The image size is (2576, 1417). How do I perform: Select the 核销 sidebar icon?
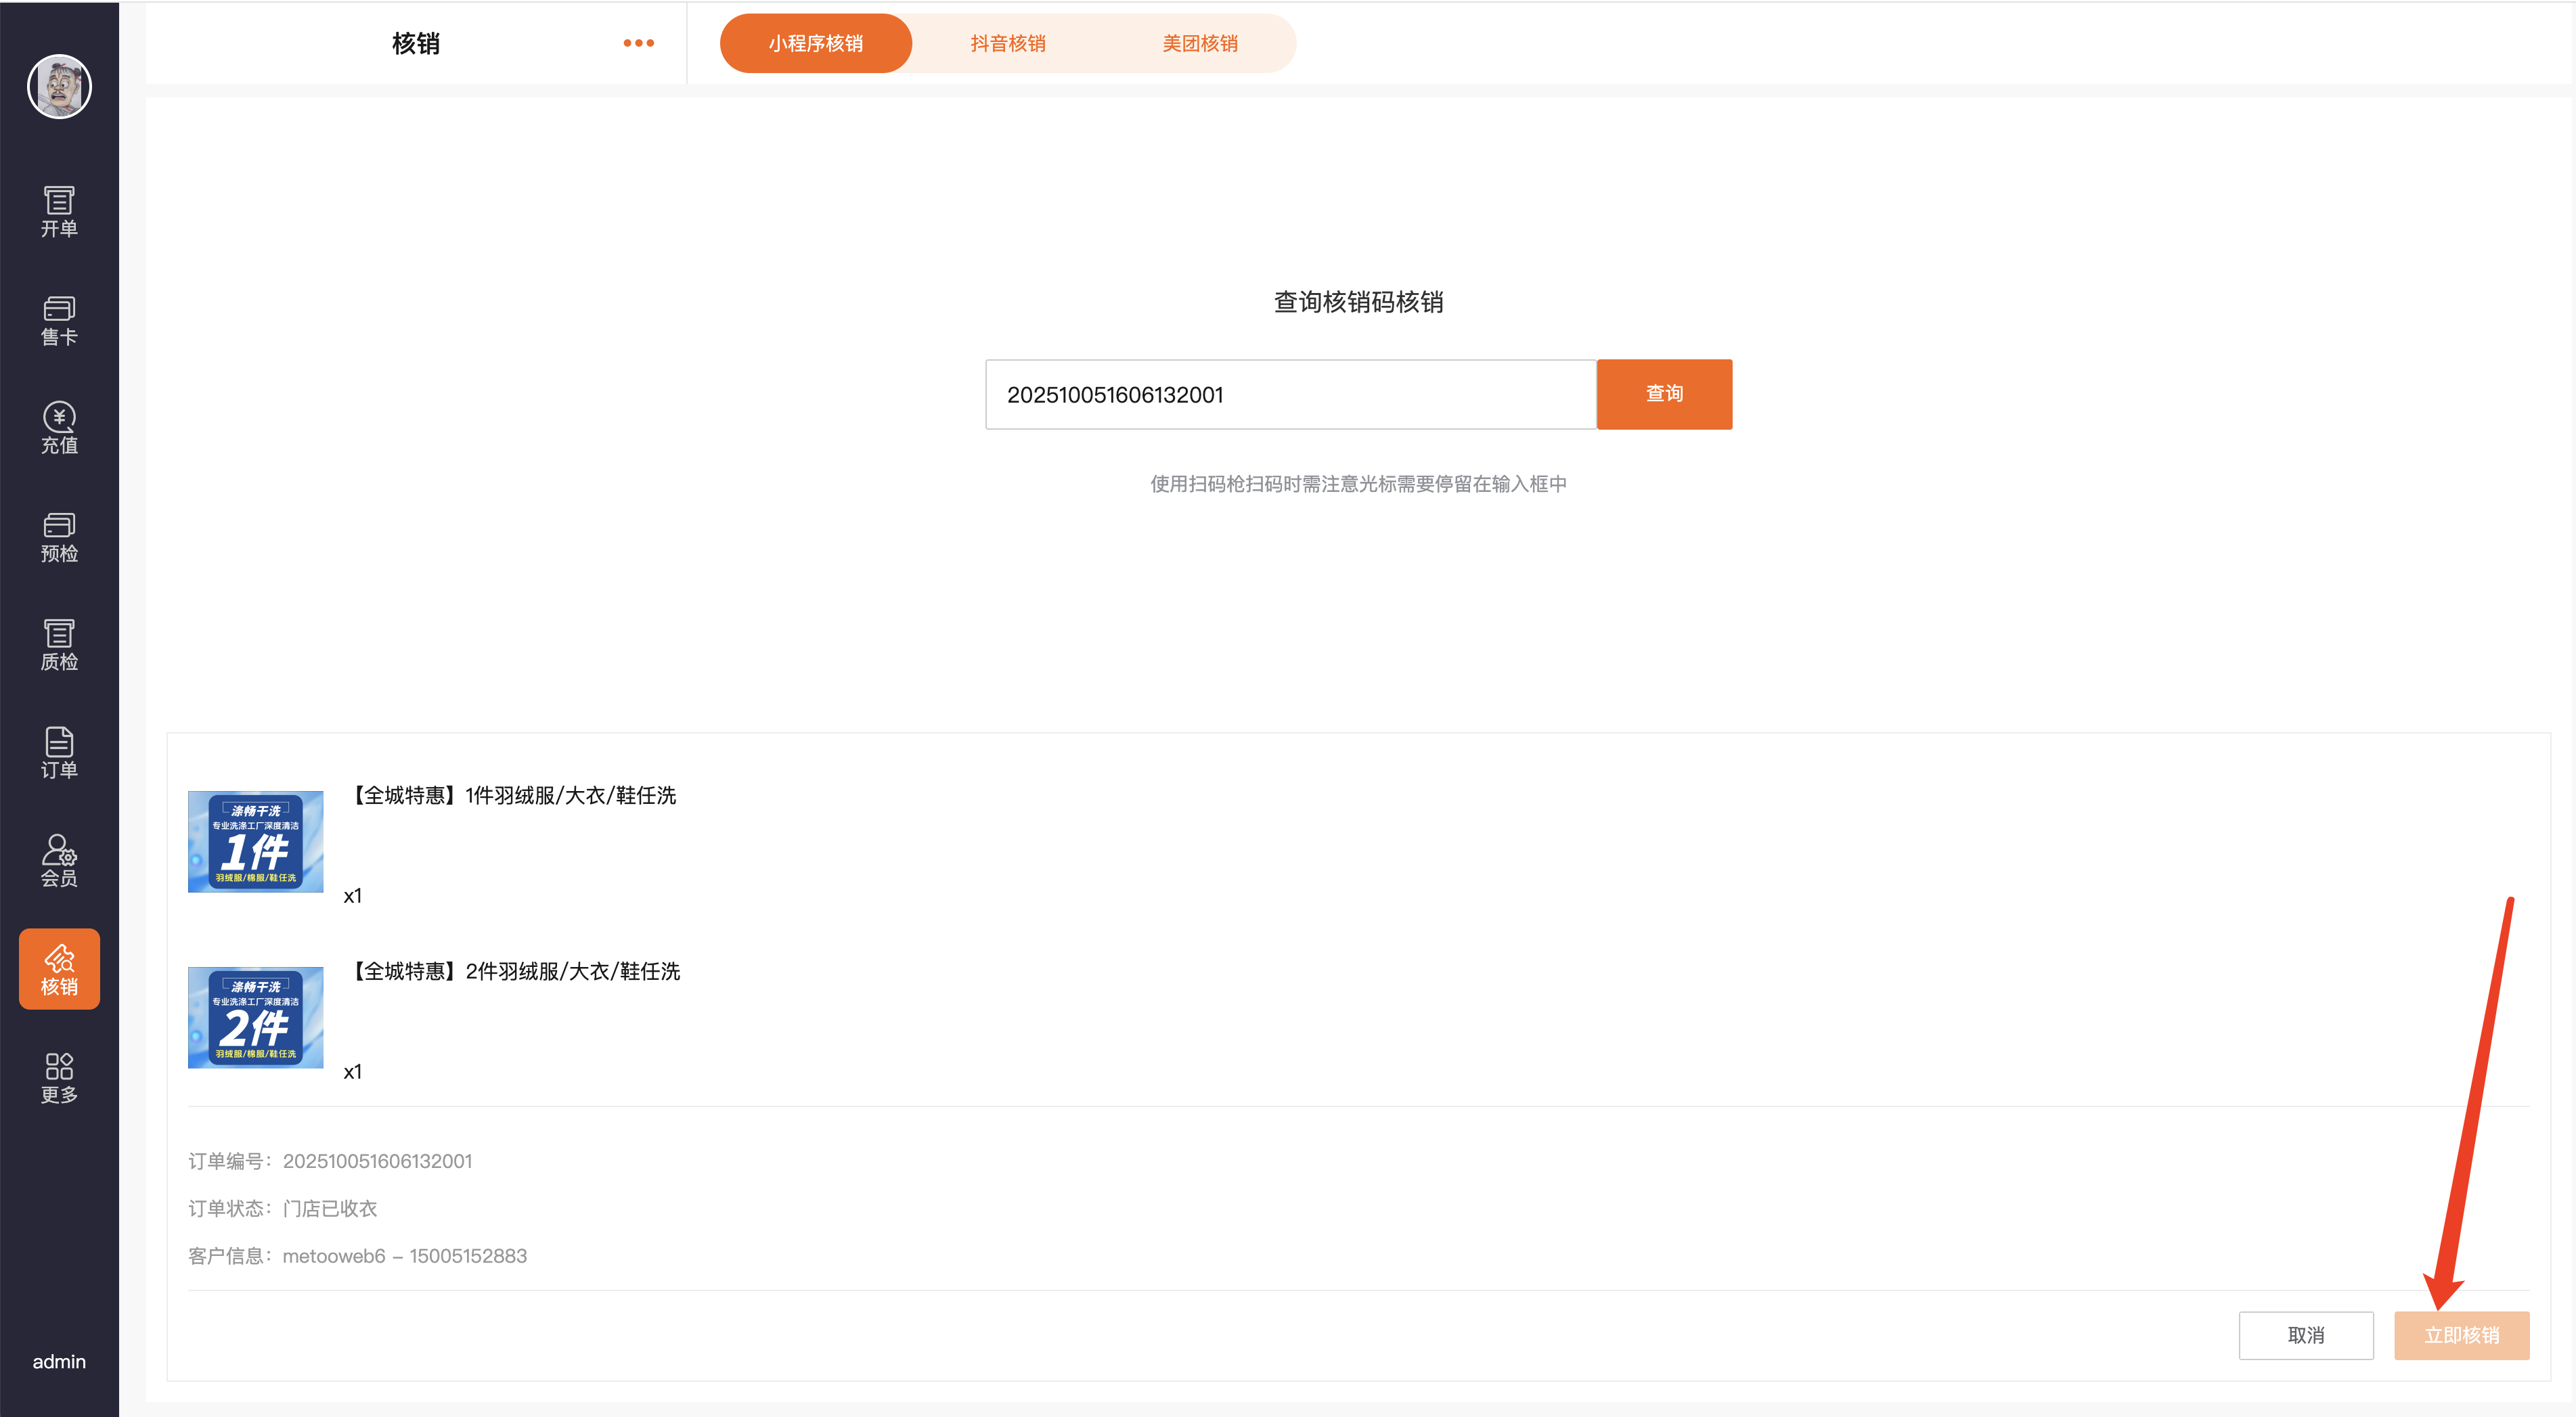(59, 969)
